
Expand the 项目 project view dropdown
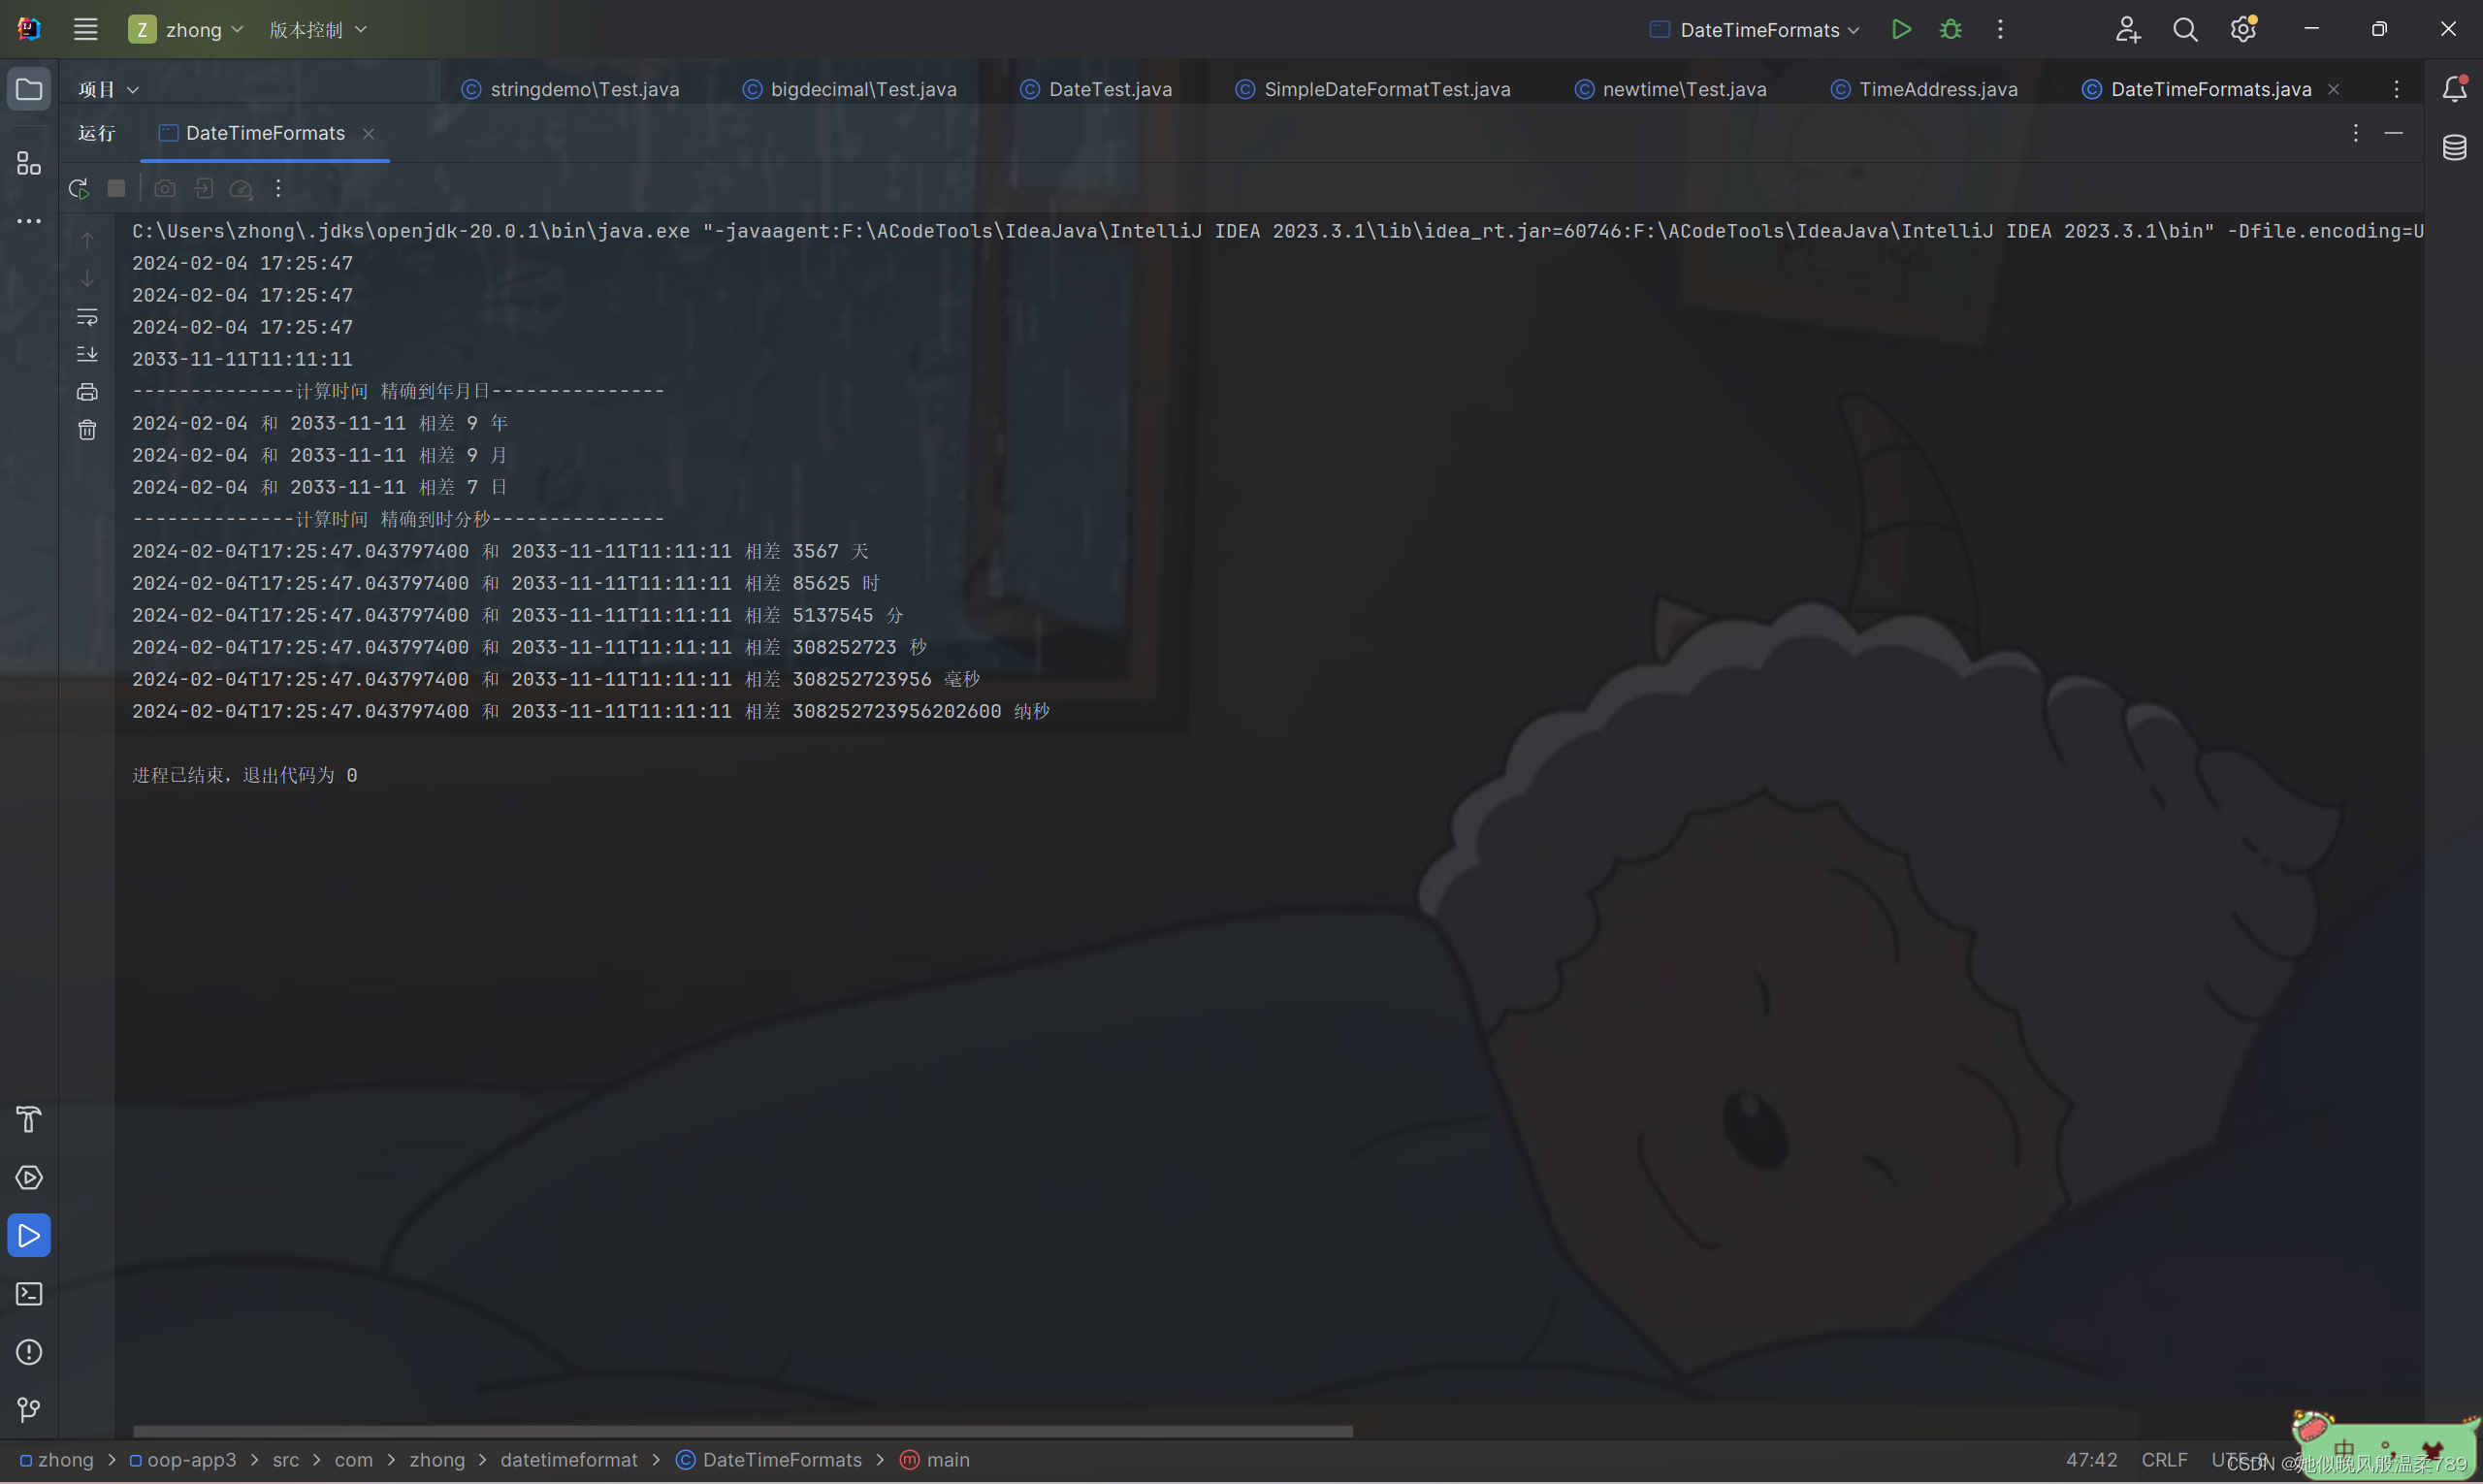pyautogui.click(x=108, y=89)
